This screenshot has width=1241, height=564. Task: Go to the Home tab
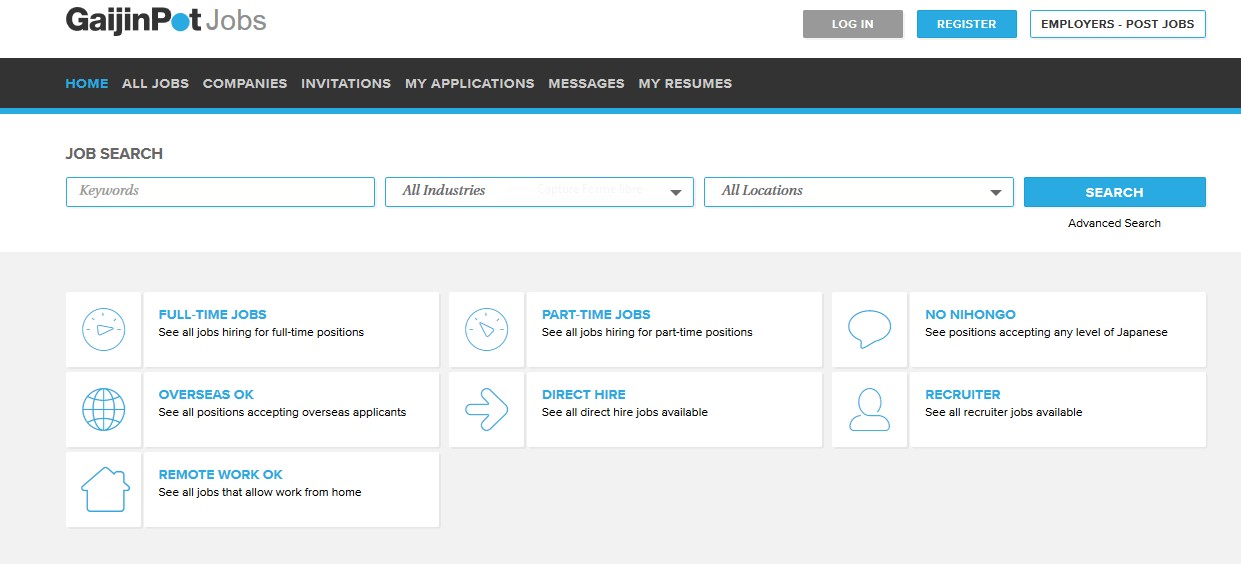(x=87, y=83)
